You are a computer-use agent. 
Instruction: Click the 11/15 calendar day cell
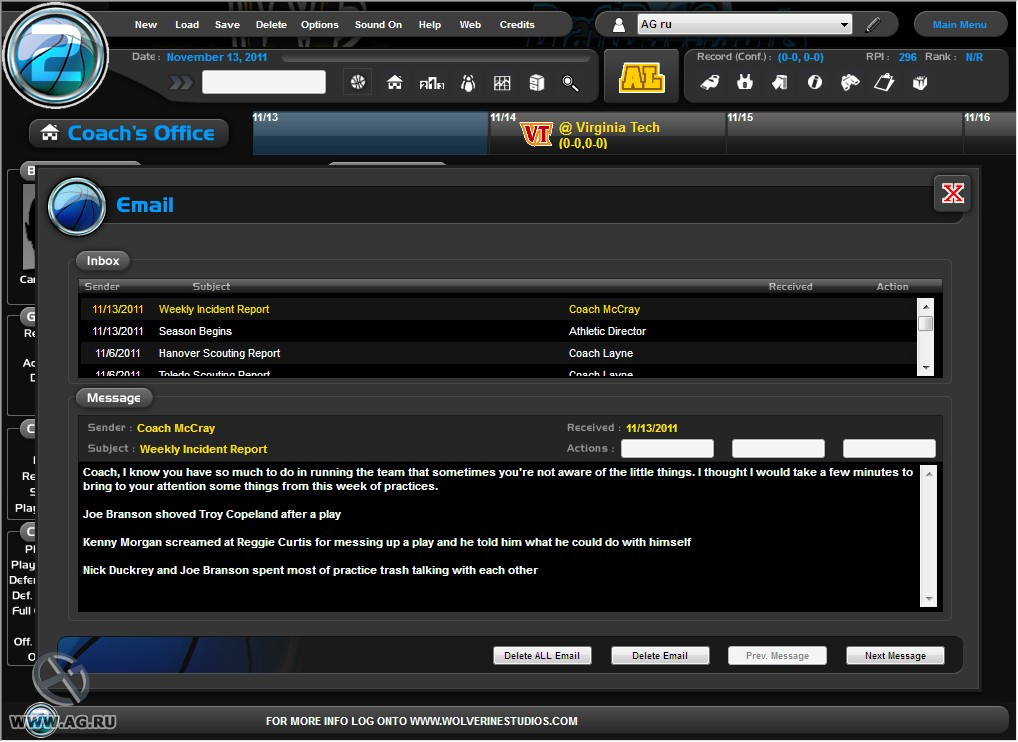[844, 133]
